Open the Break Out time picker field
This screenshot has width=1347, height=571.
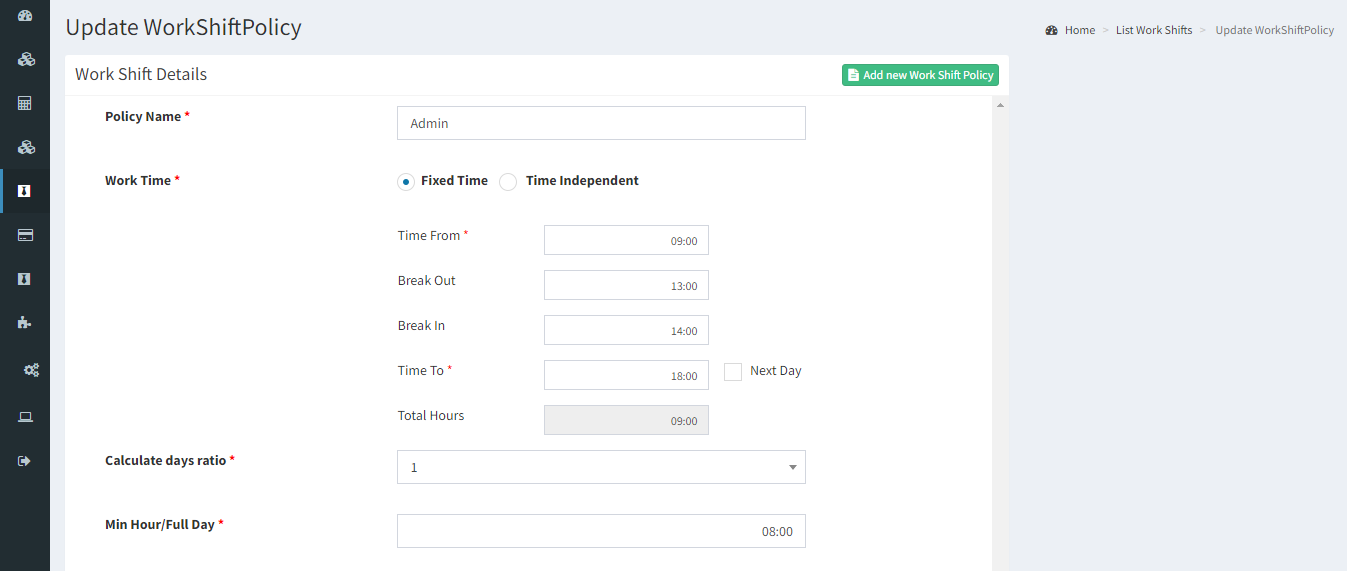pyautogui.click(x=626, y=285)
